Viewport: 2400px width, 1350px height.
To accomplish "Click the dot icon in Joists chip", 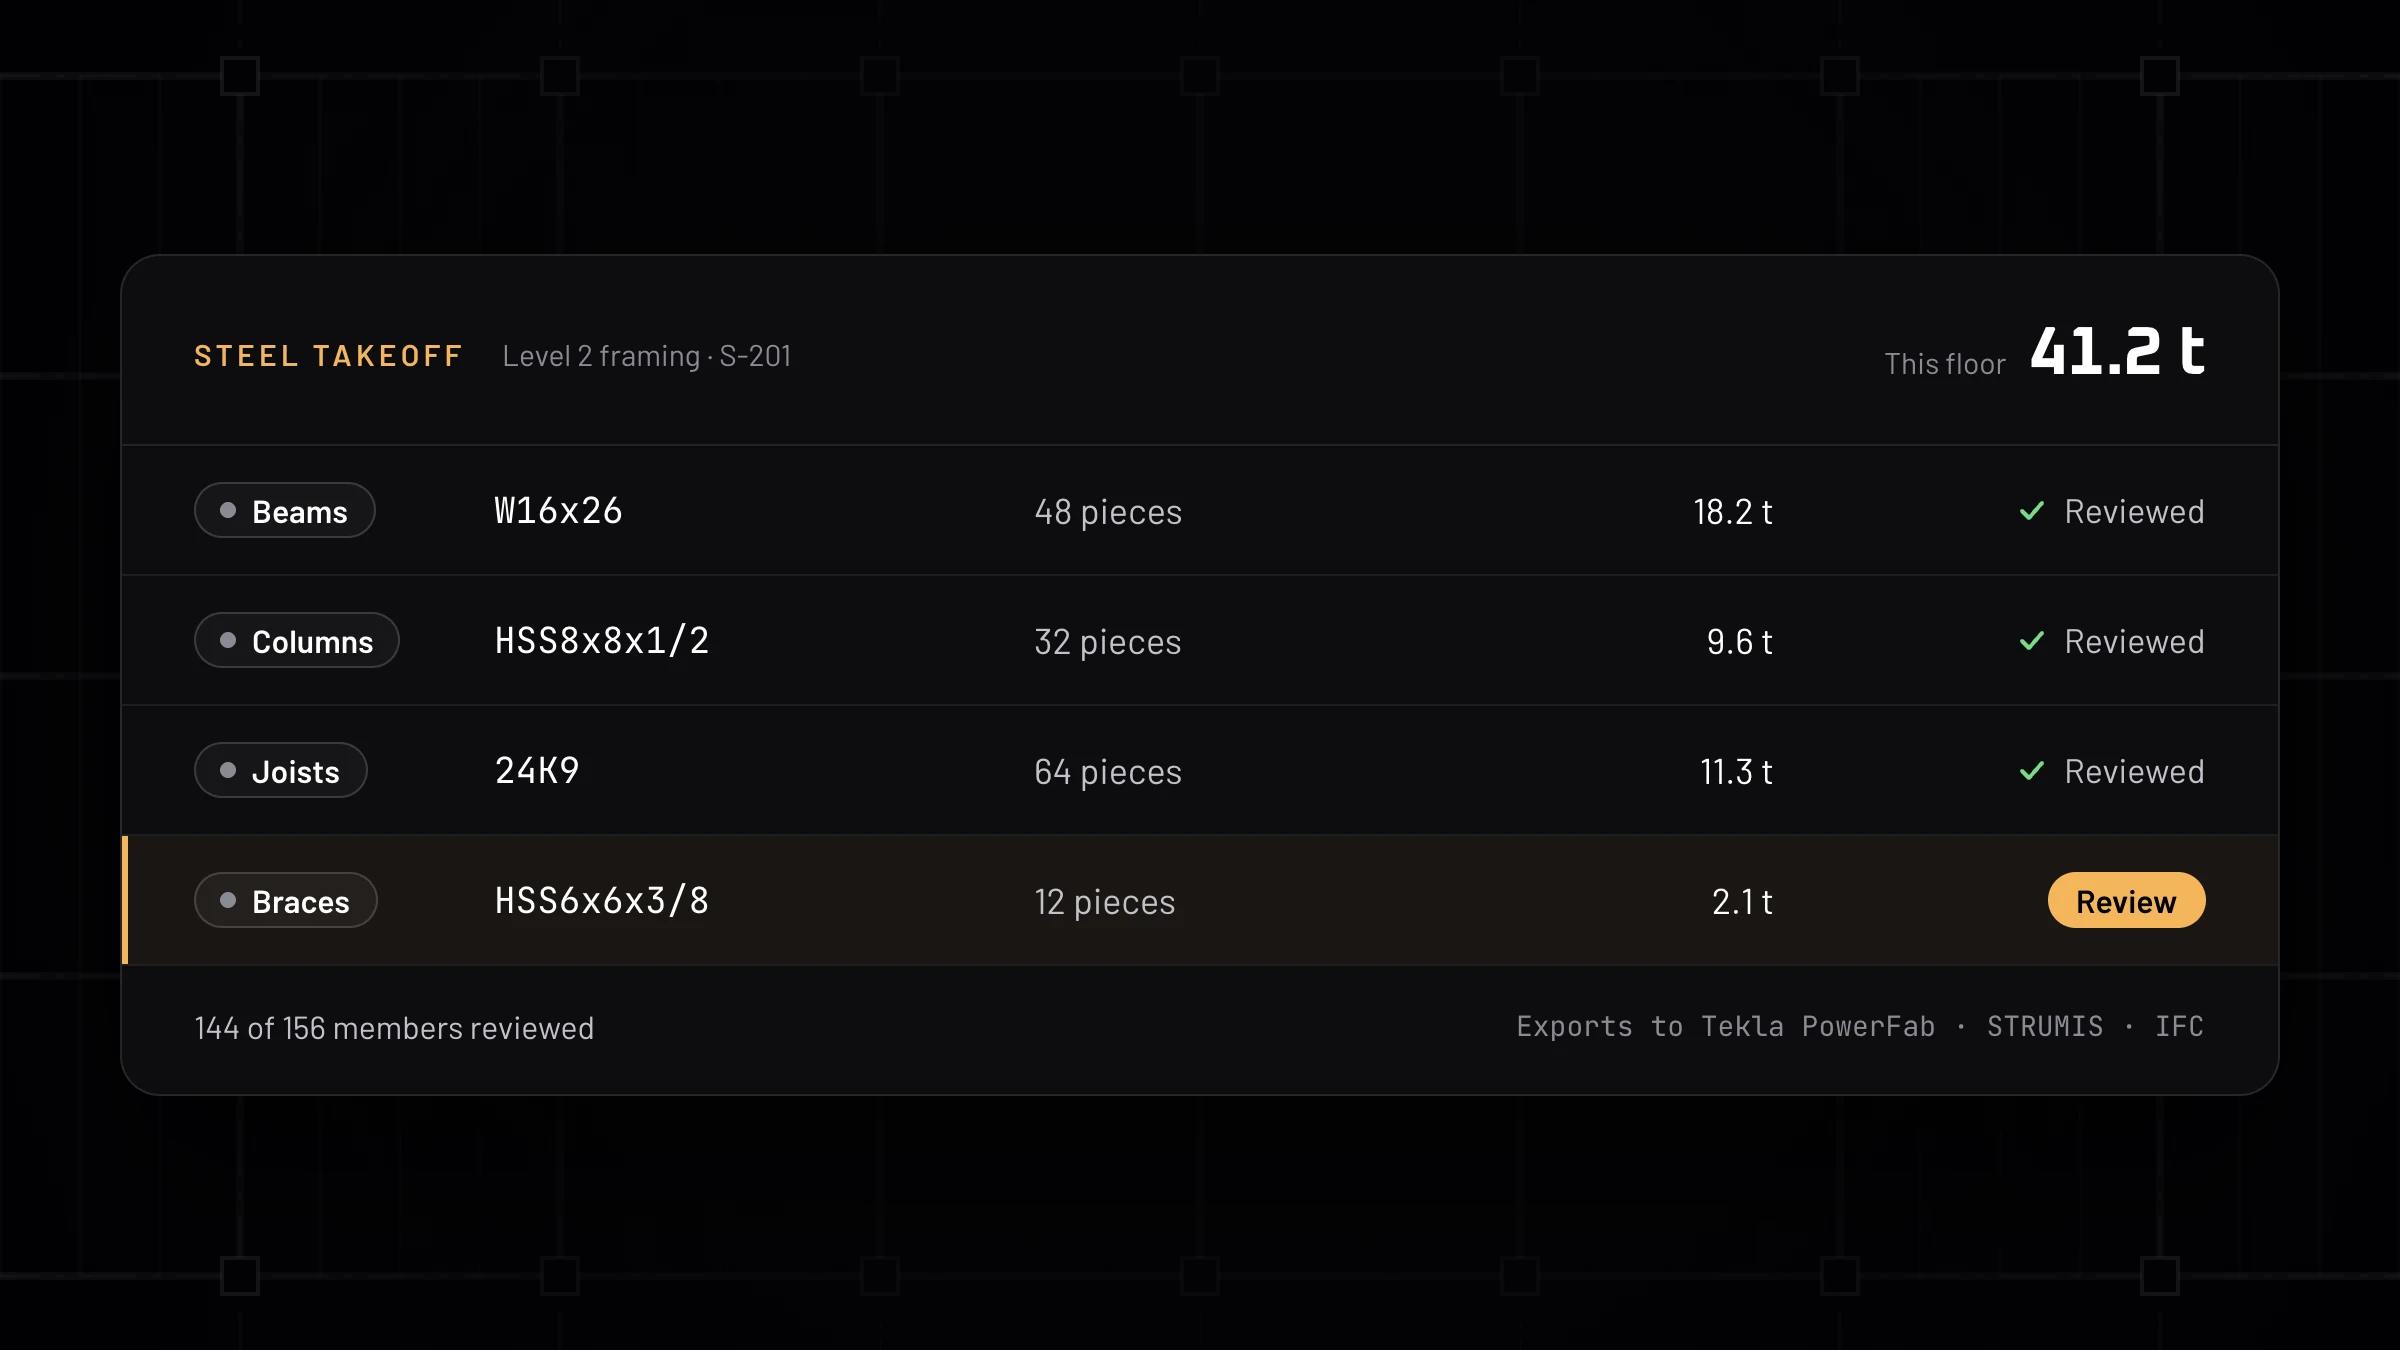I will coord(228,771).
